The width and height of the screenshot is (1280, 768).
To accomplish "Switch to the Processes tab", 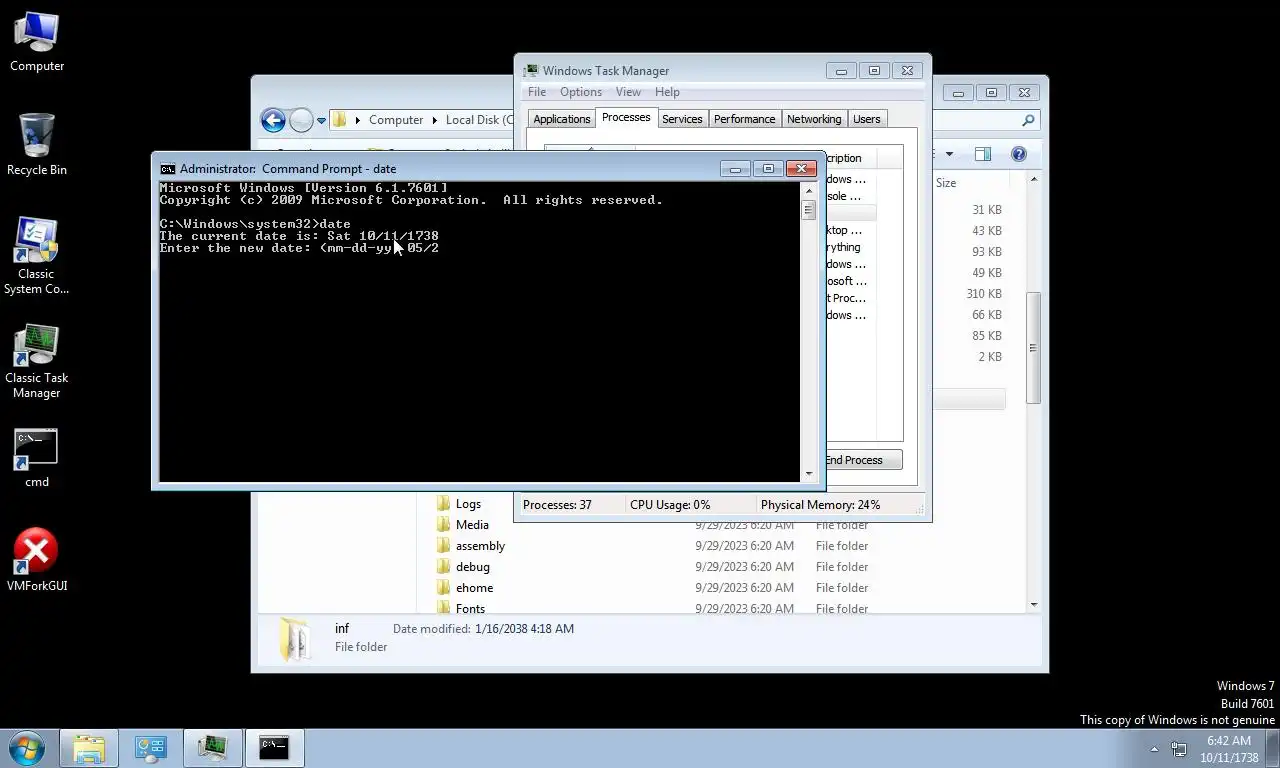I will click(626, 118).
